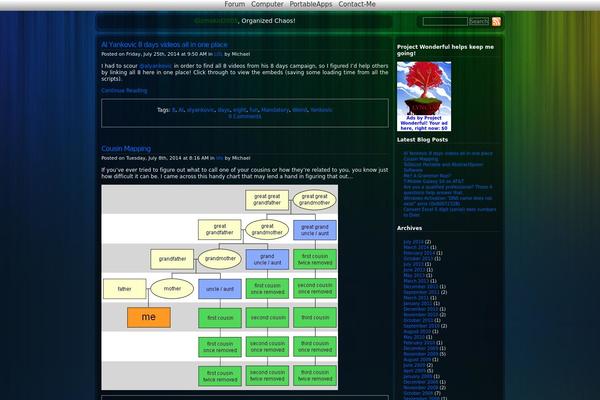The image size is (600, 400).
Task: Open the 'days' tag link
Action: coord(223,110)
